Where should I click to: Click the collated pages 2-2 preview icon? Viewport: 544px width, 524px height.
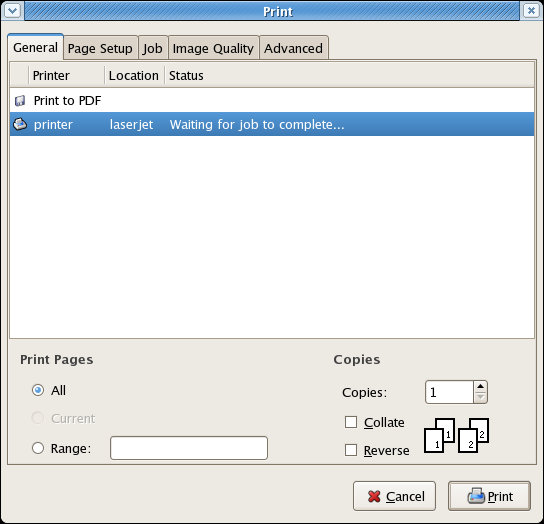[x=474, y=435]
